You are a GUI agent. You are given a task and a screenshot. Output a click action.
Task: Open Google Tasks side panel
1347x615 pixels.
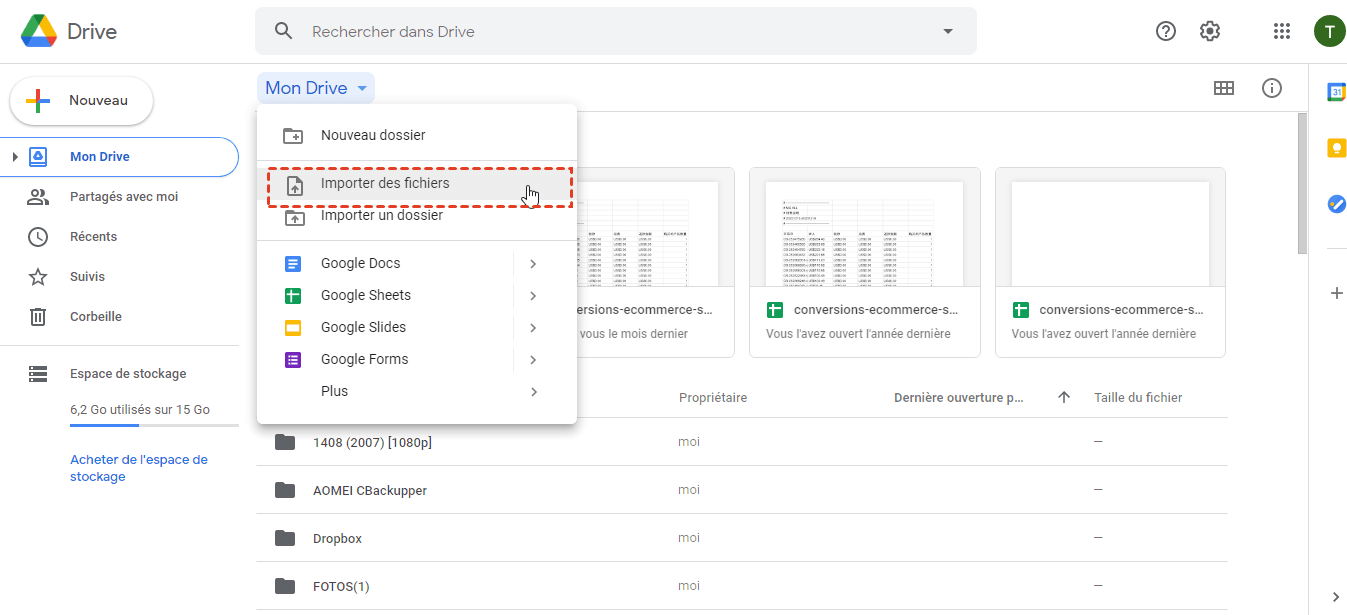(1336, 204)
